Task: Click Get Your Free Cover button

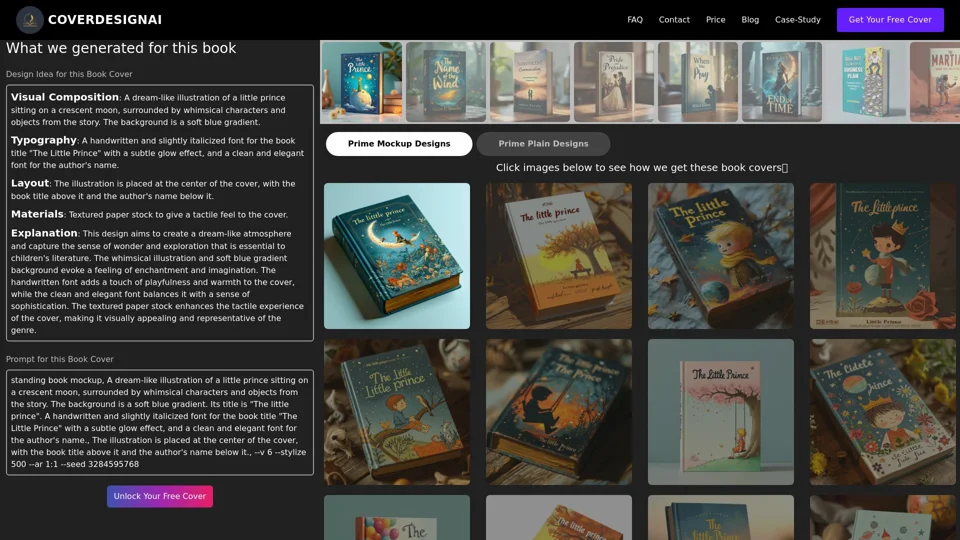Action: pyautogui.click(x=890, y=20)
